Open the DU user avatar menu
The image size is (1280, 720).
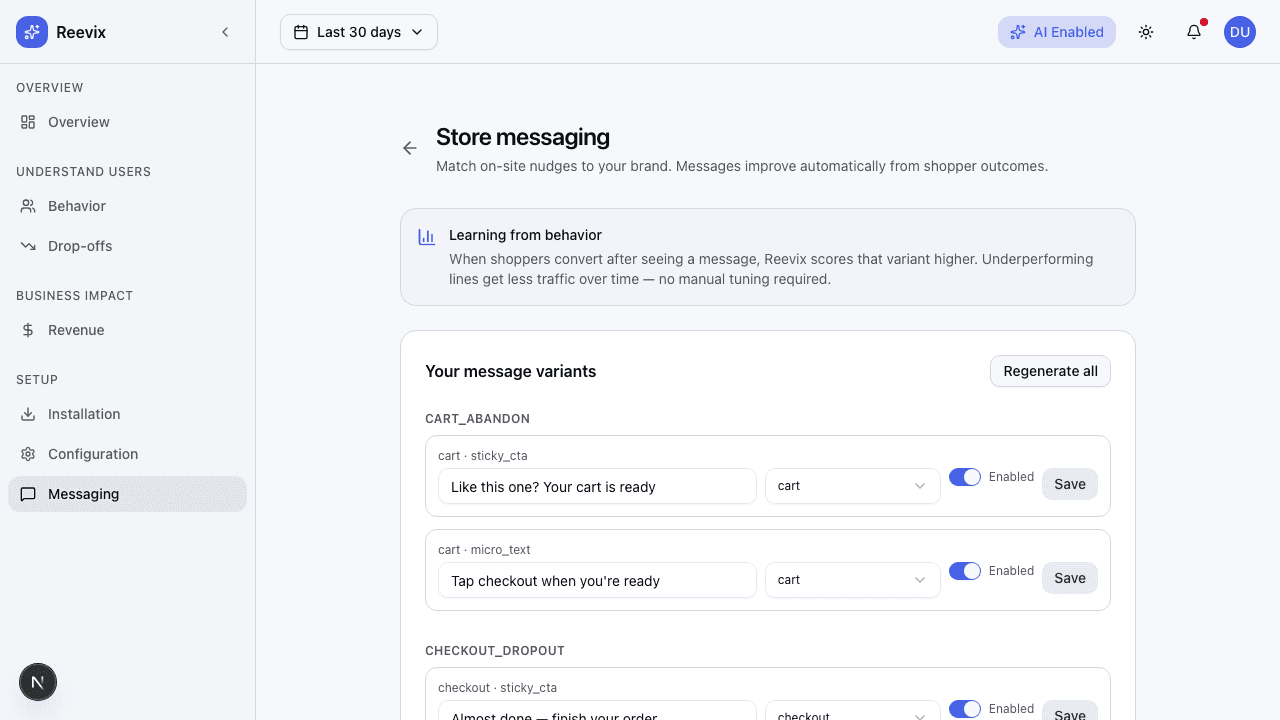tap(1239, 31)
